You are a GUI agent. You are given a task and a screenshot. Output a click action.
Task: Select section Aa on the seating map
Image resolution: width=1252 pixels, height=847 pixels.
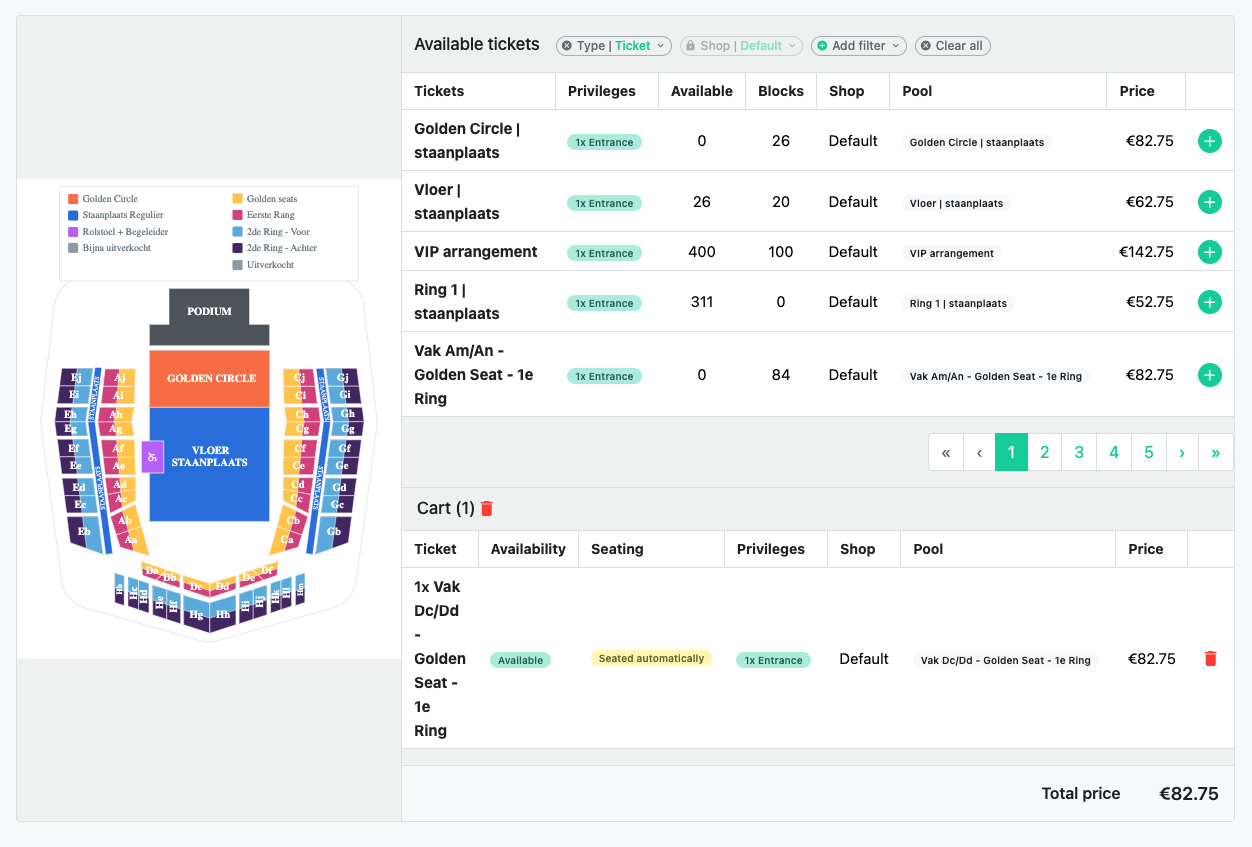coord(131,540)
